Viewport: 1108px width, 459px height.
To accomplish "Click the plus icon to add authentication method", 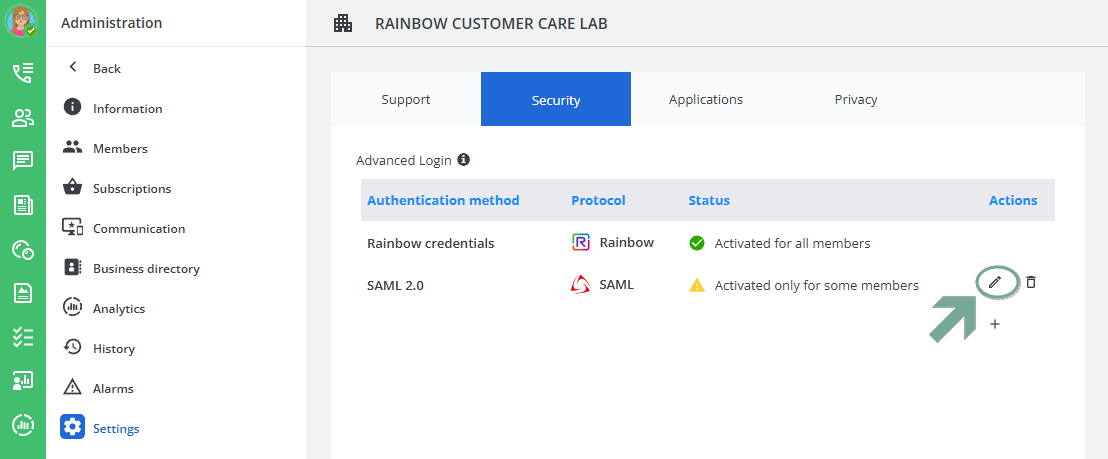I will click(995, 324).
